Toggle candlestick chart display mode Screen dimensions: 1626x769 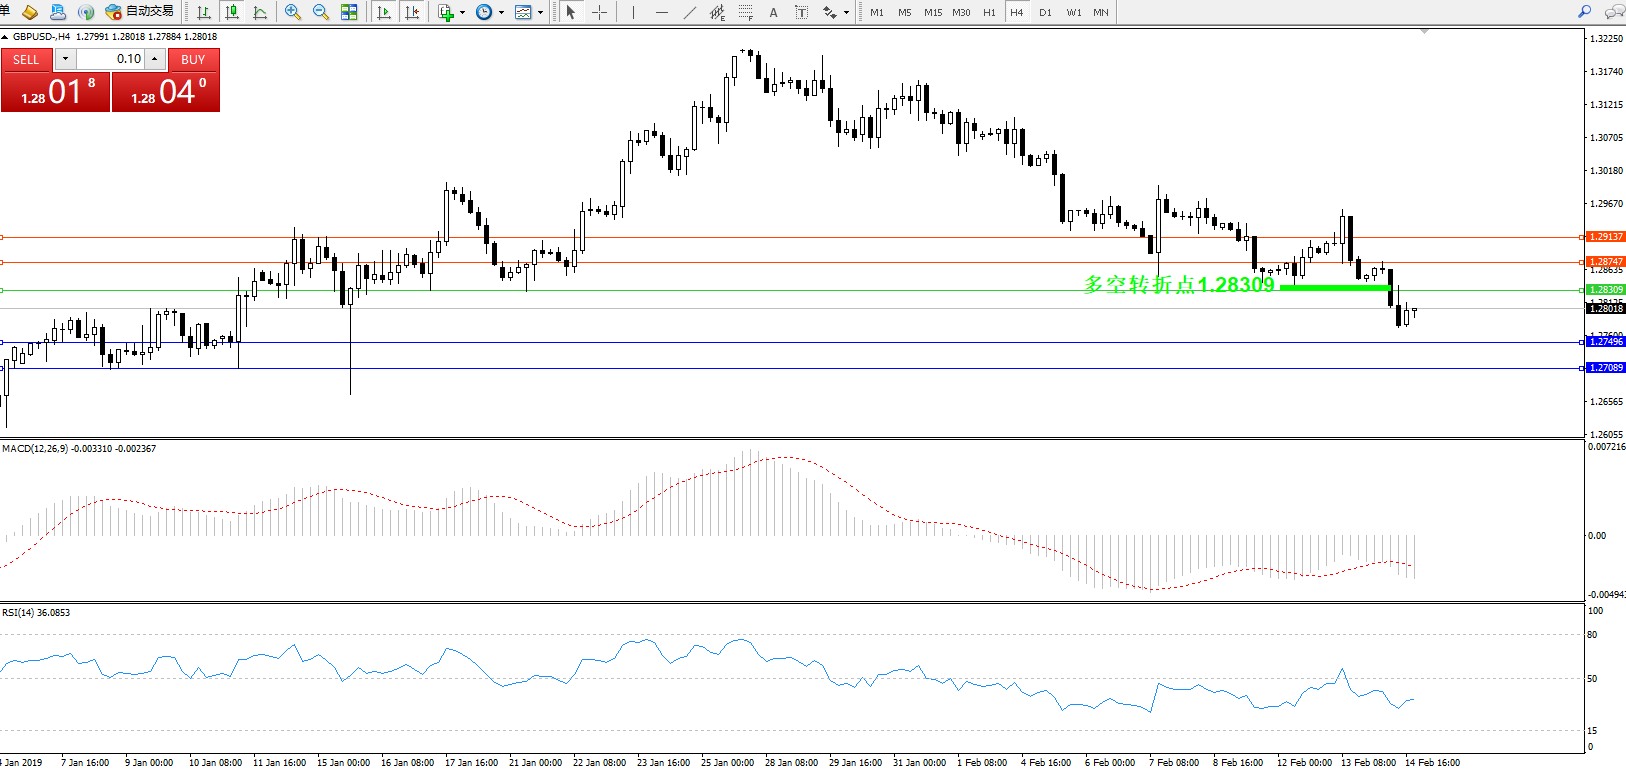232,12
